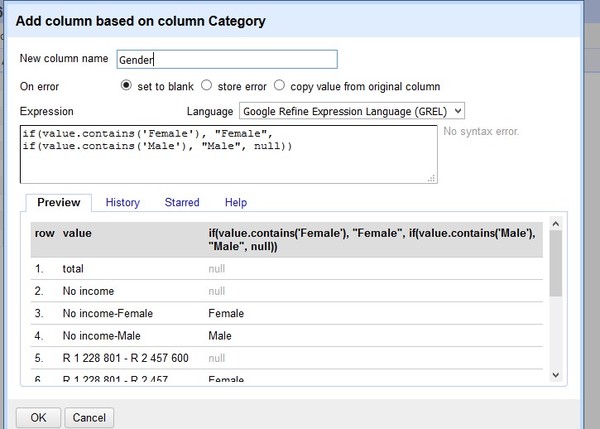The height and width of the screenshot is (429, 600).
Task: Open the expression Language dropdown
Action: [x=352, y=111]
